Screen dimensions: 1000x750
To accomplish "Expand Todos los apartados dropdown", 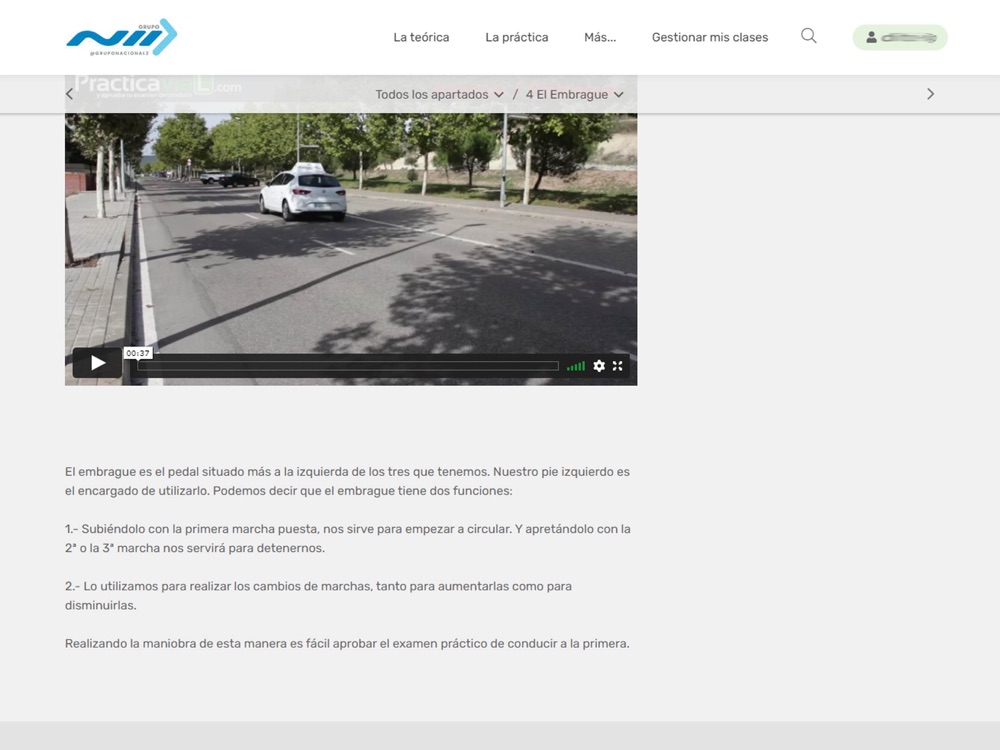I will (439, 94).
